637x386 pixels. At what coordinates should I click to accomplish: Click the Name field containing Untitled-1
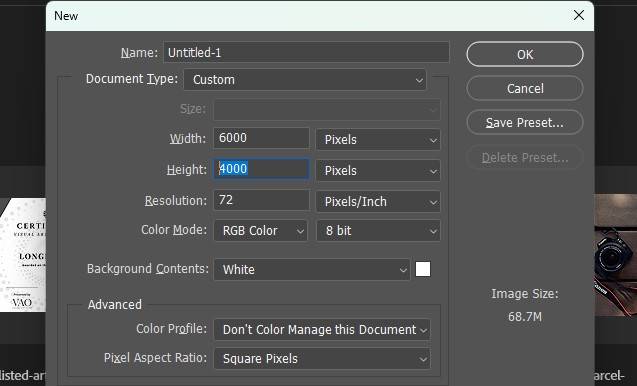pos(306,52)
